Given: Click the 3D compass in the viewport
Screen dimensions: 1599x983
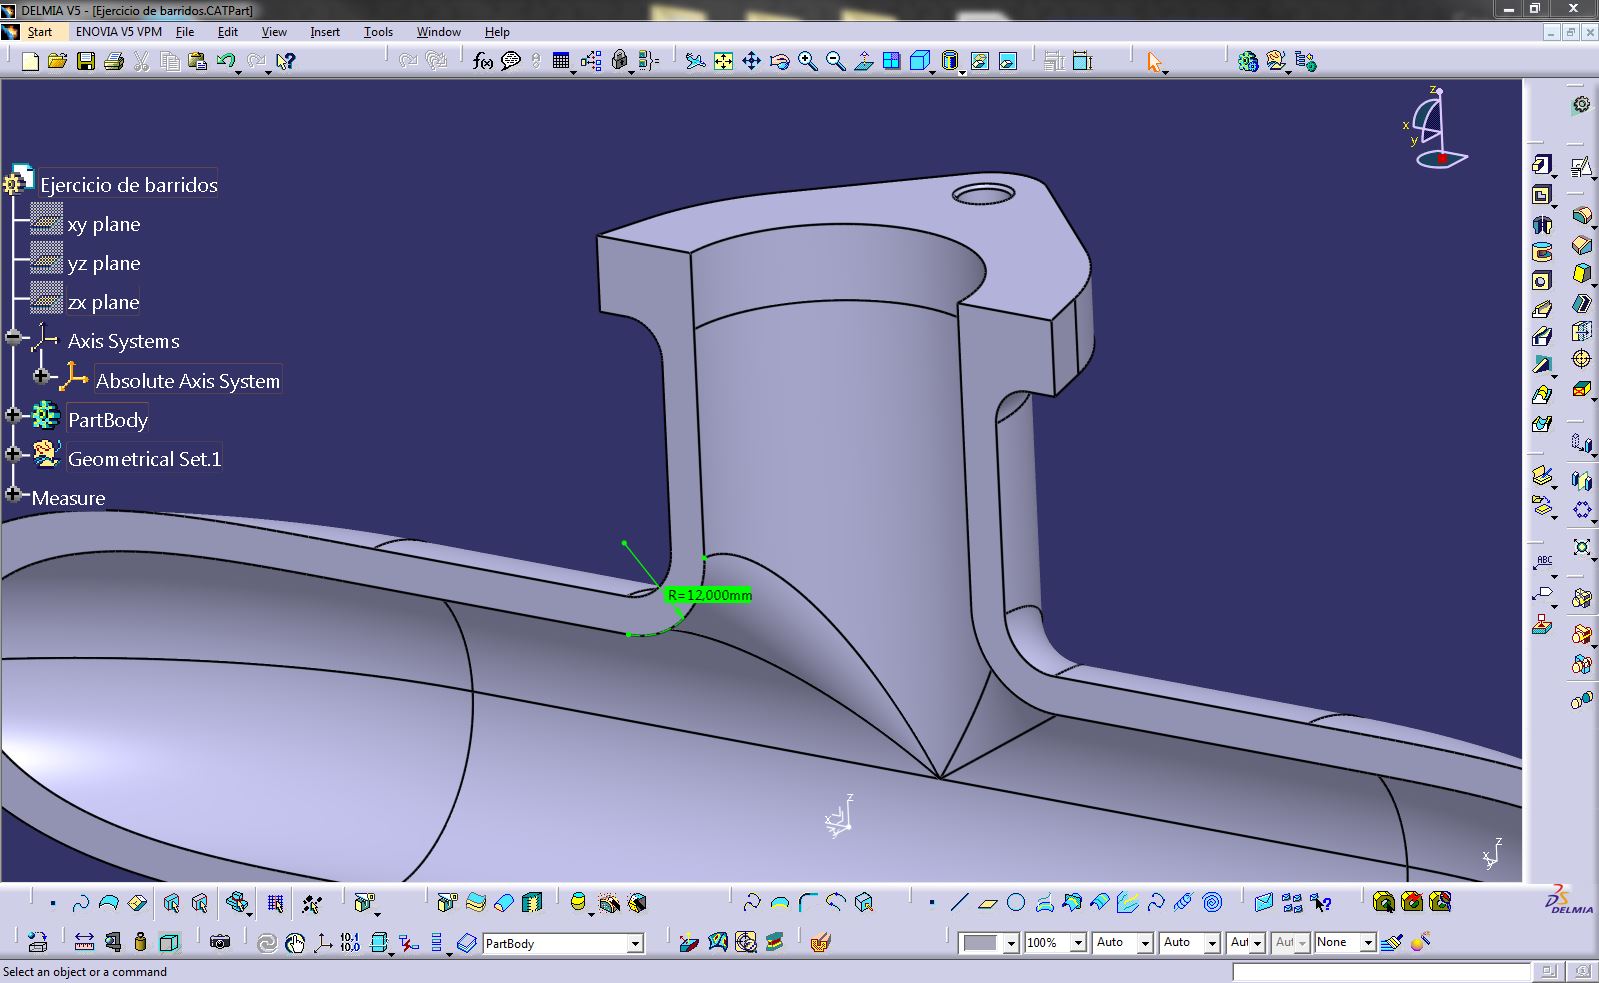Looking at the screenshot, I should 1436,128.
